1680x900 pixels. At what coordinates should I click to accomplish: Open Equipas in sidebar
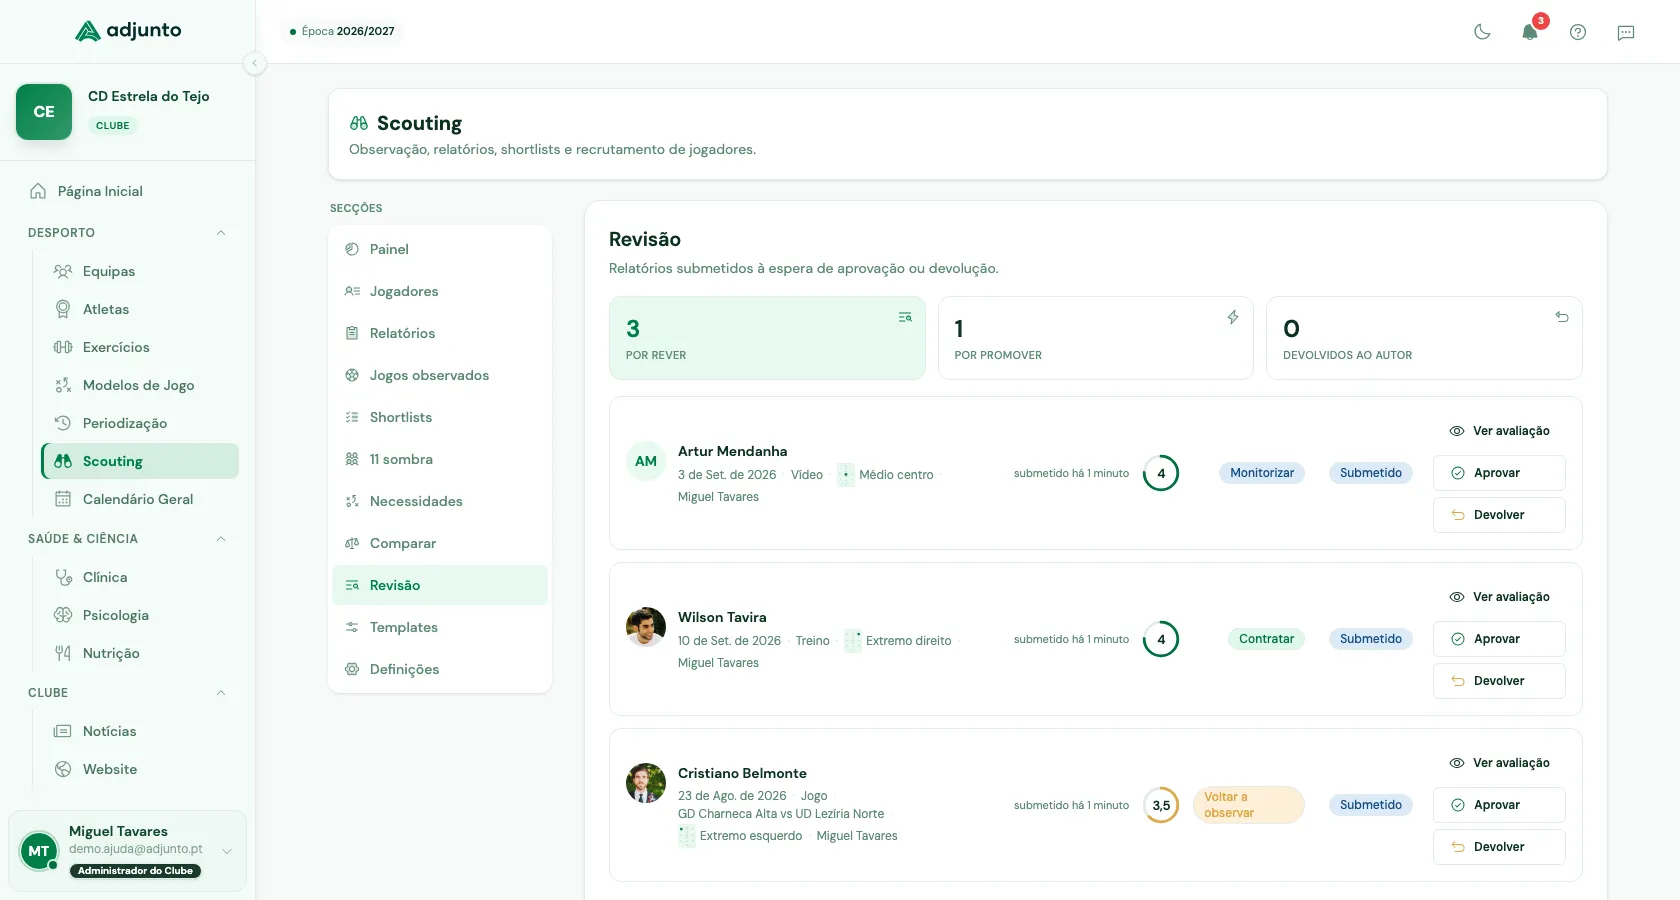click(140, 271)
